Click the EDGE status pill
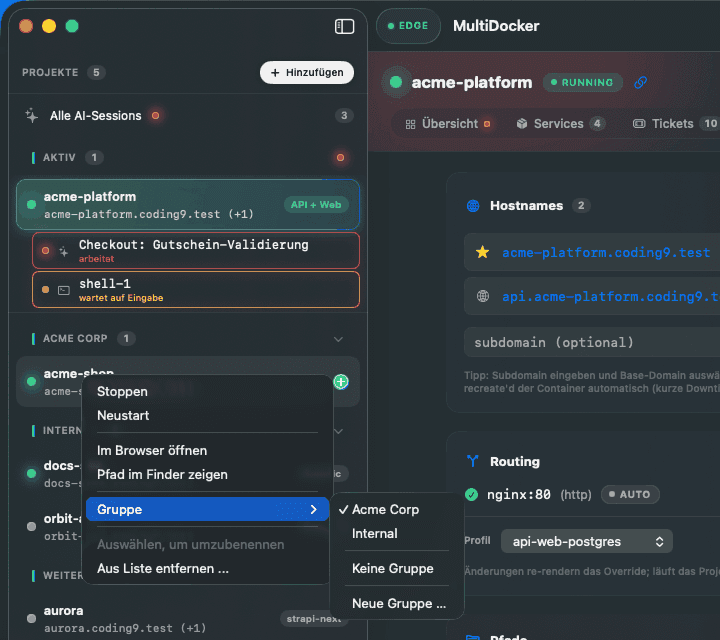 (408, 26)
